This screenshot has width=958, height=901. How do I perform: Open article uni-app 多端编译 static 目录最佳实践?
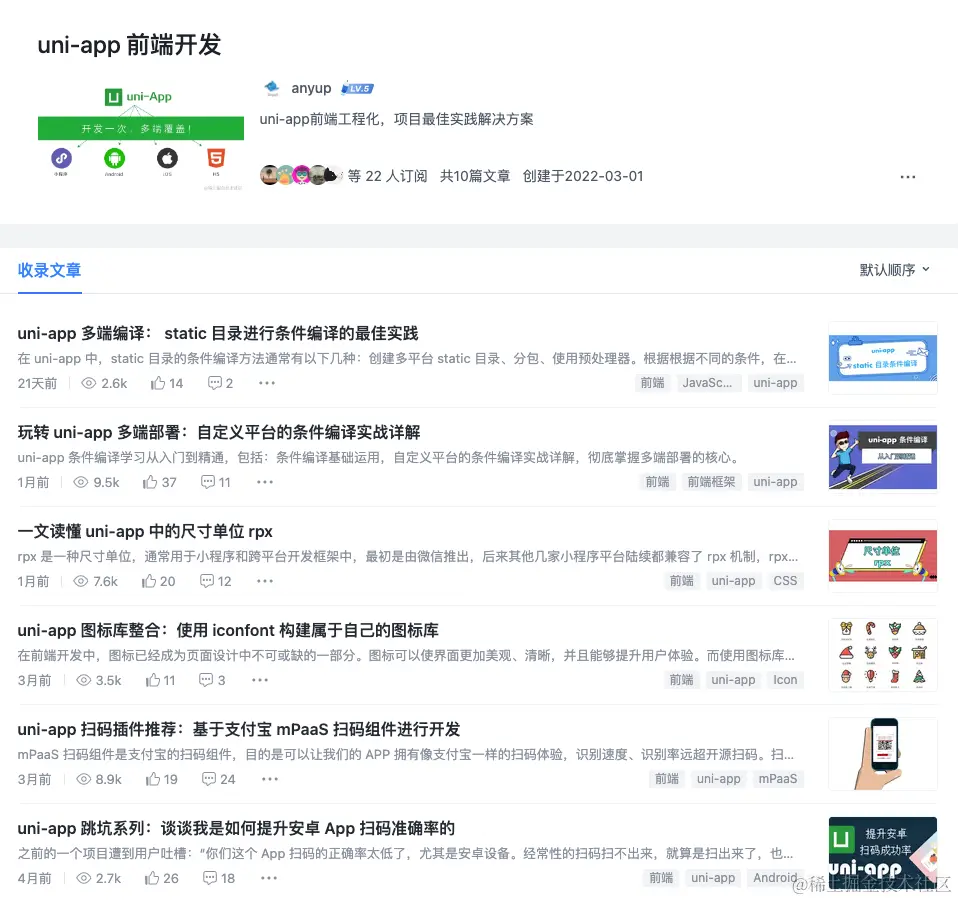(x=218, y=334)
